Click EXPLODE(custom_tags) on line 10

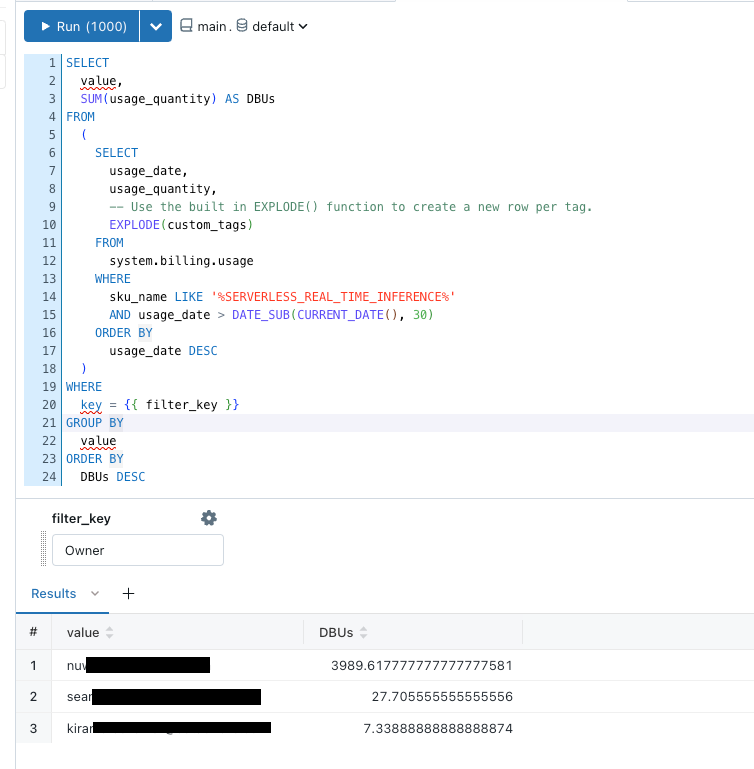181,225
